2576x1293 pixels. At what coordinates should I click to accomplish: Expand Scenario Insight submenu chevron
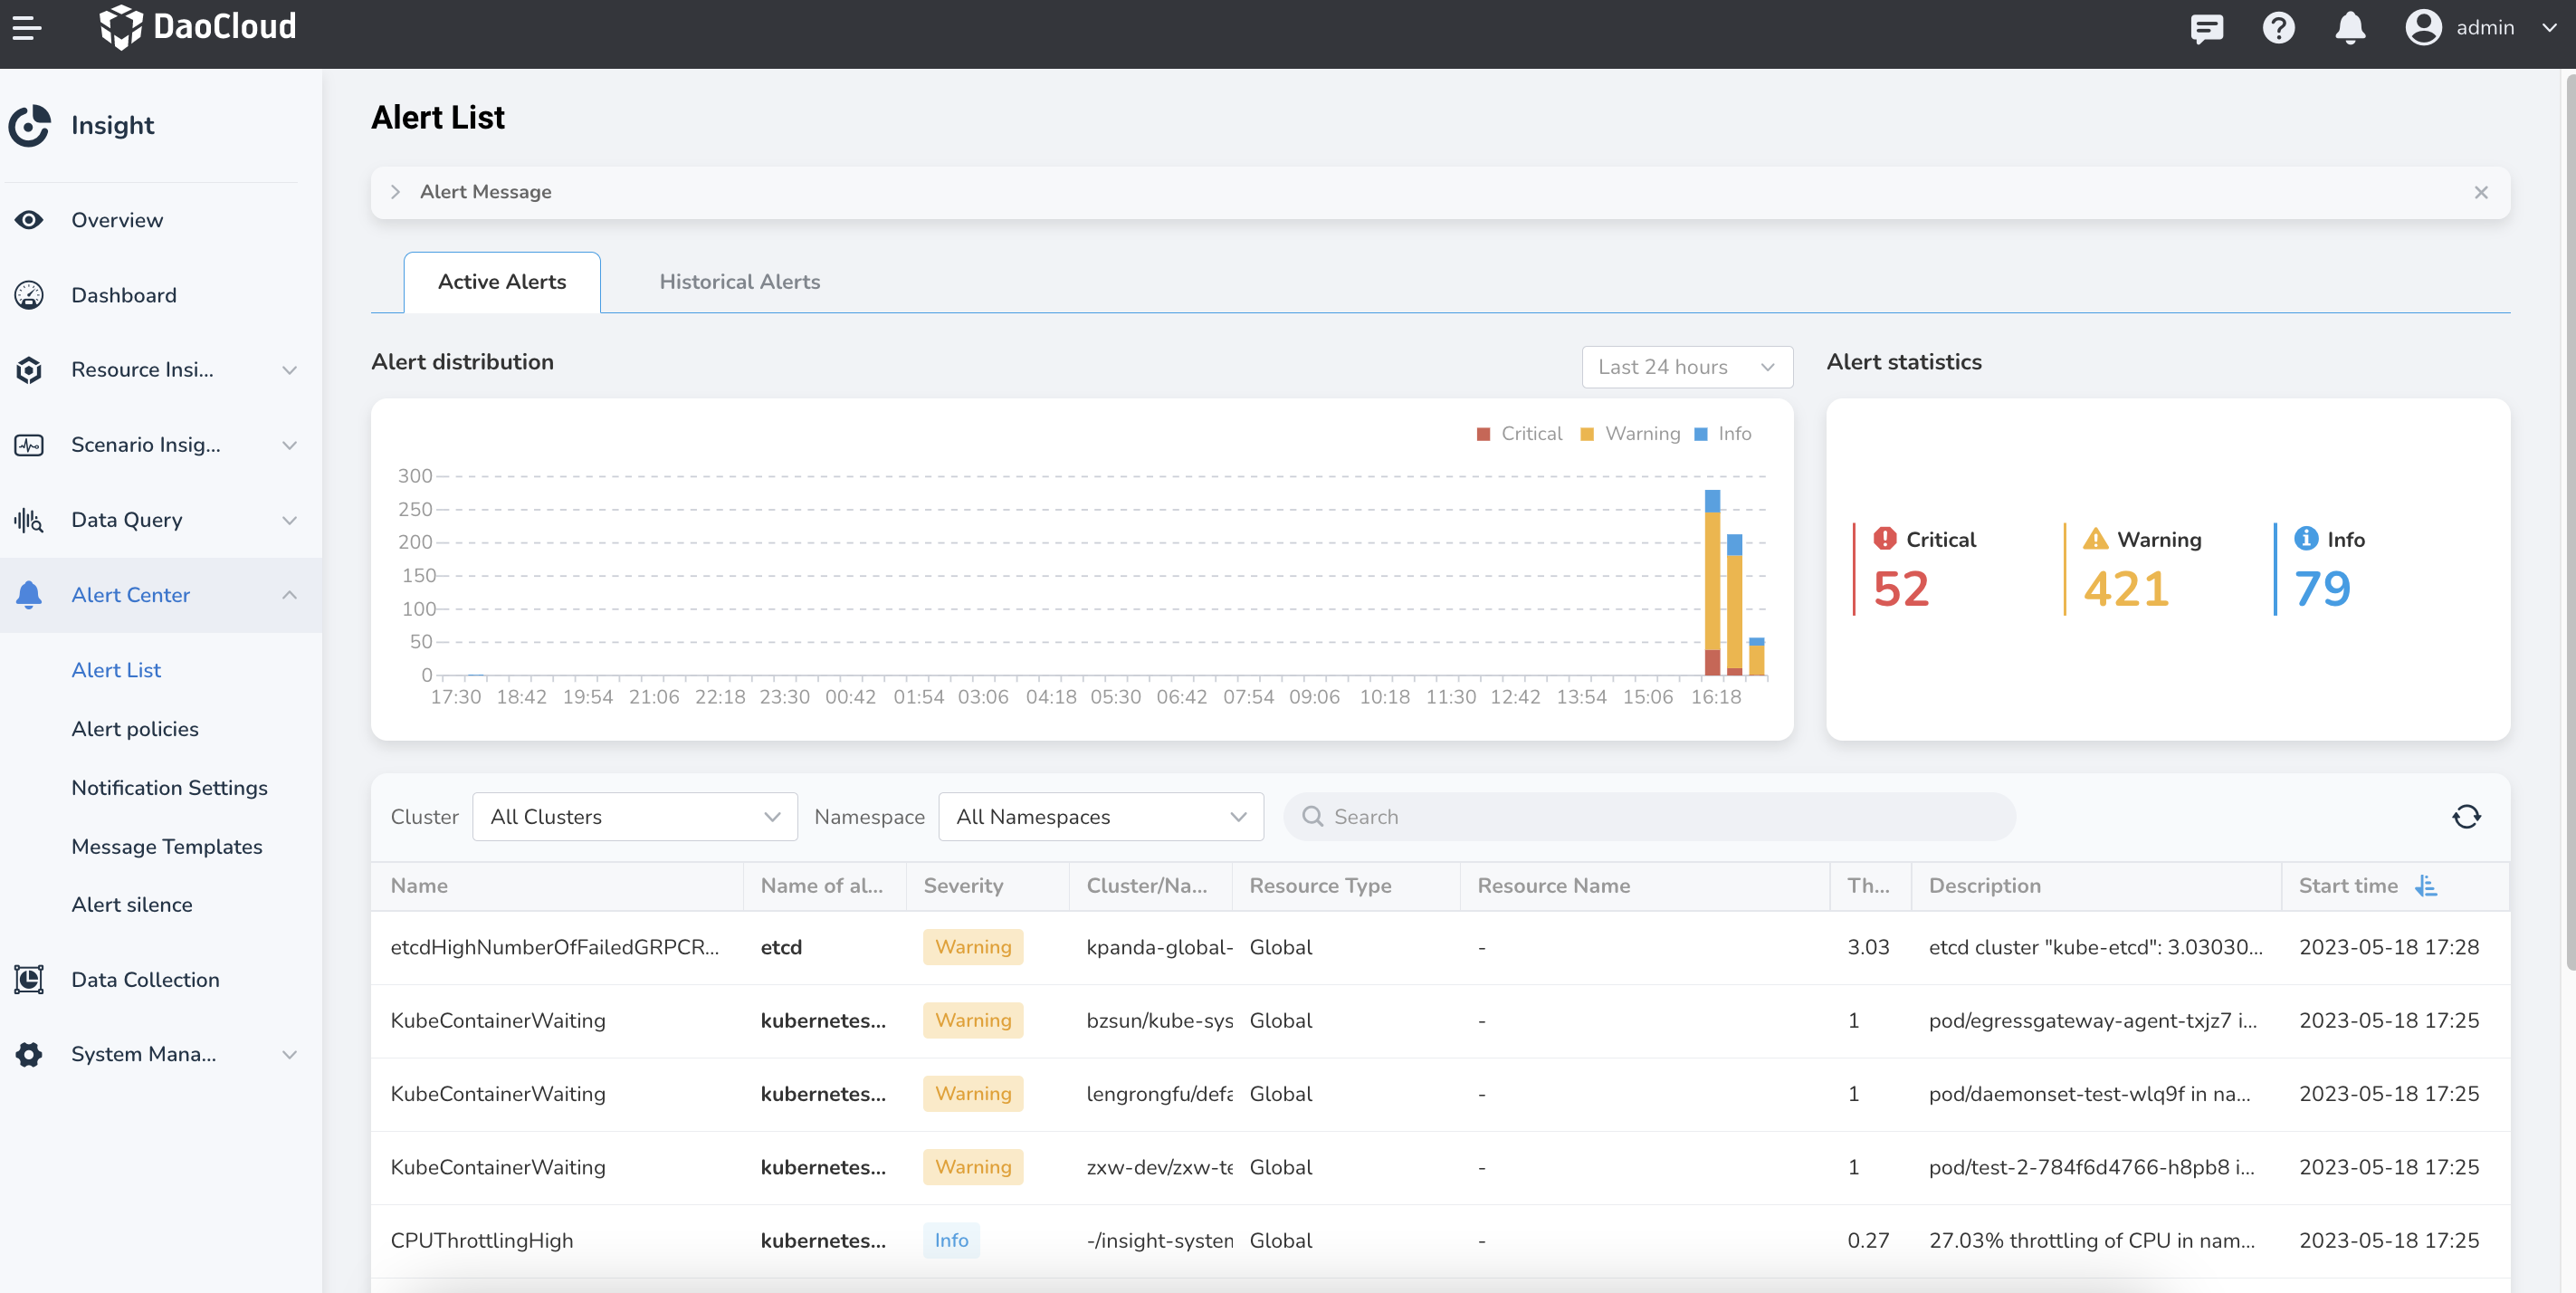point(289,445)
